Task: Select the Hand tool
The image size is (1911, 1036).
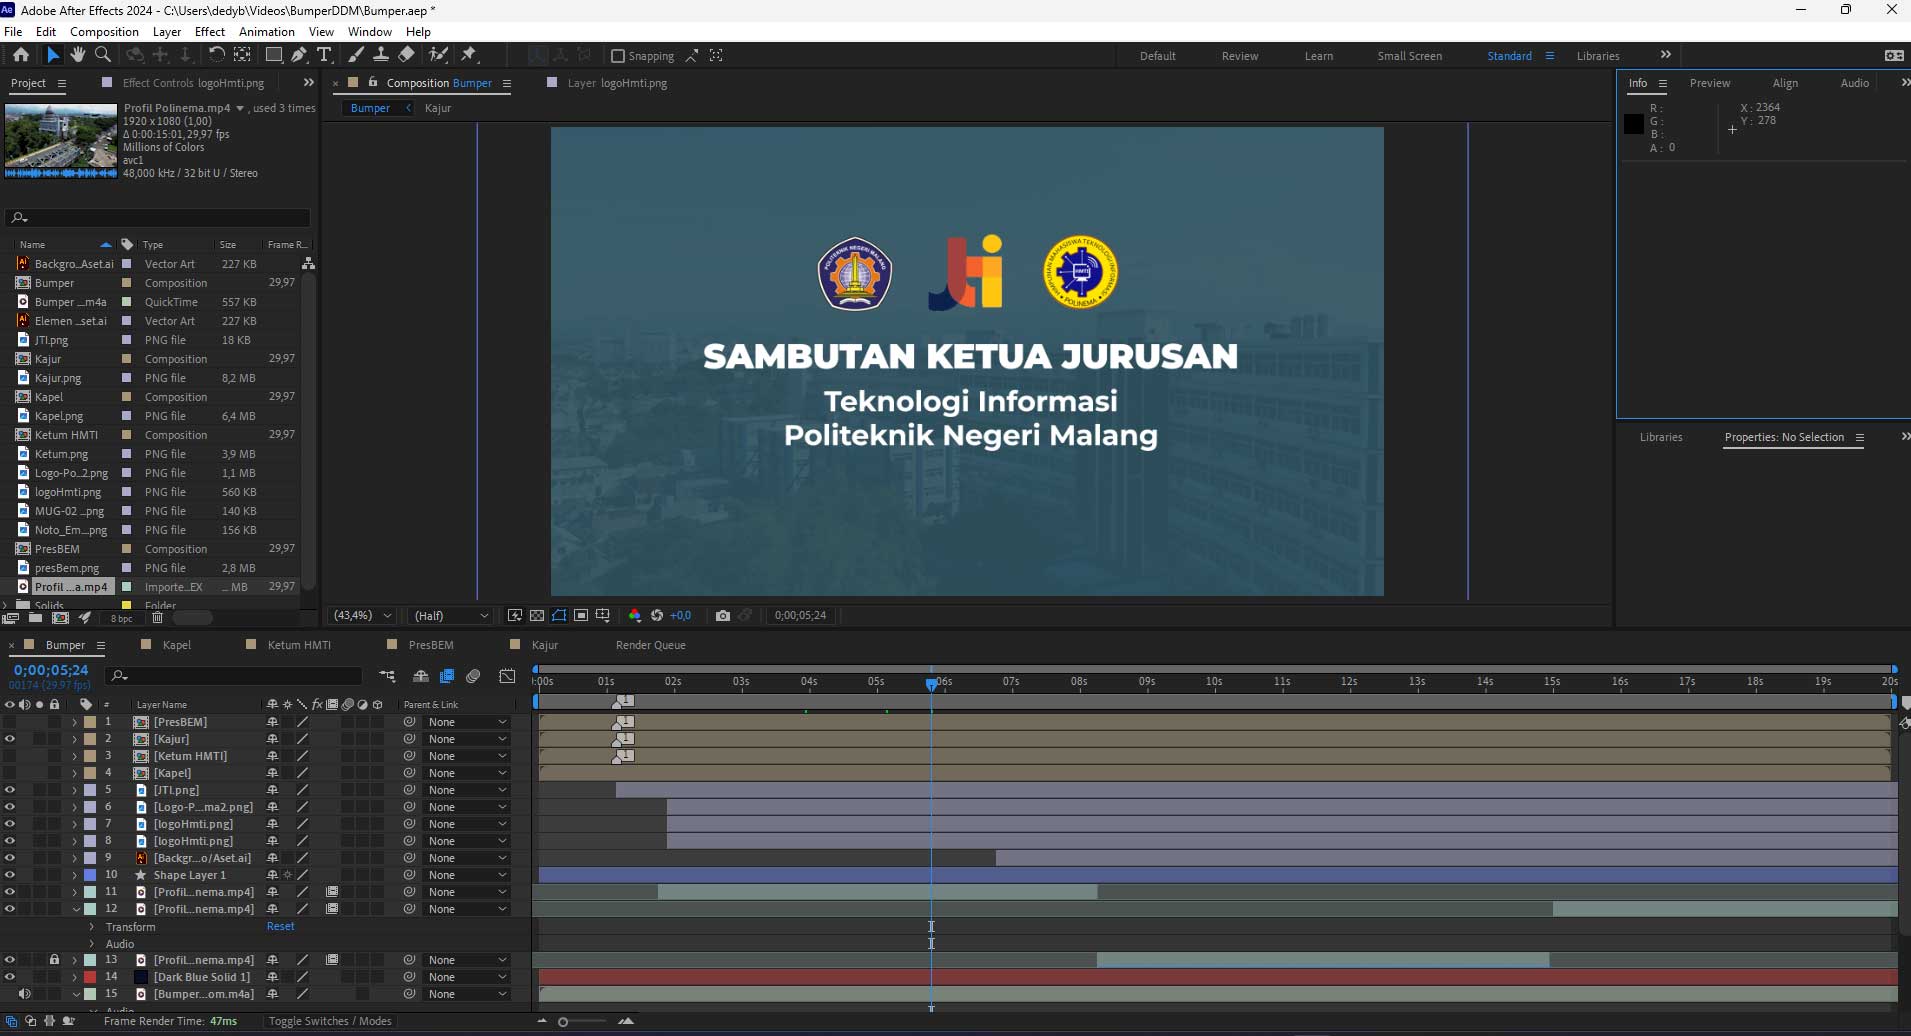Action: (78, 55)
